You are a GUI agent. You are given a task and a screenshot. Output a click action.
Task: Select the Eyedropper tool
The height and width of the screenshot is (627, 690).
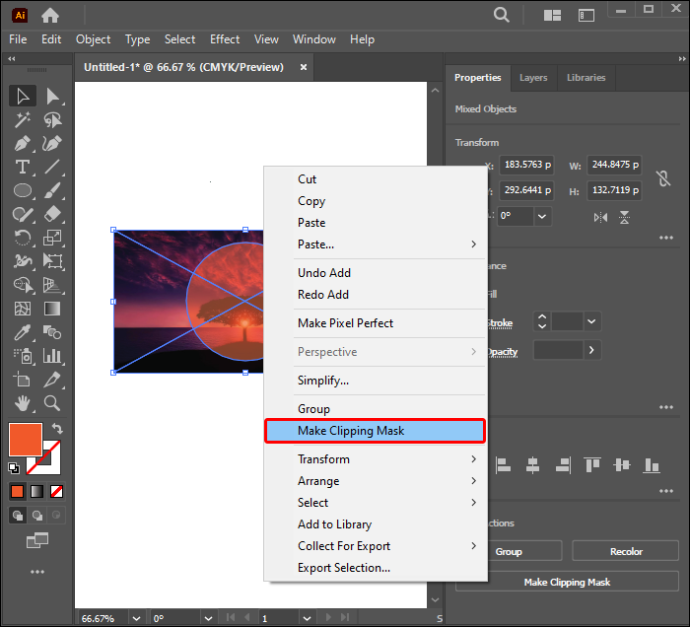point(22,332)
